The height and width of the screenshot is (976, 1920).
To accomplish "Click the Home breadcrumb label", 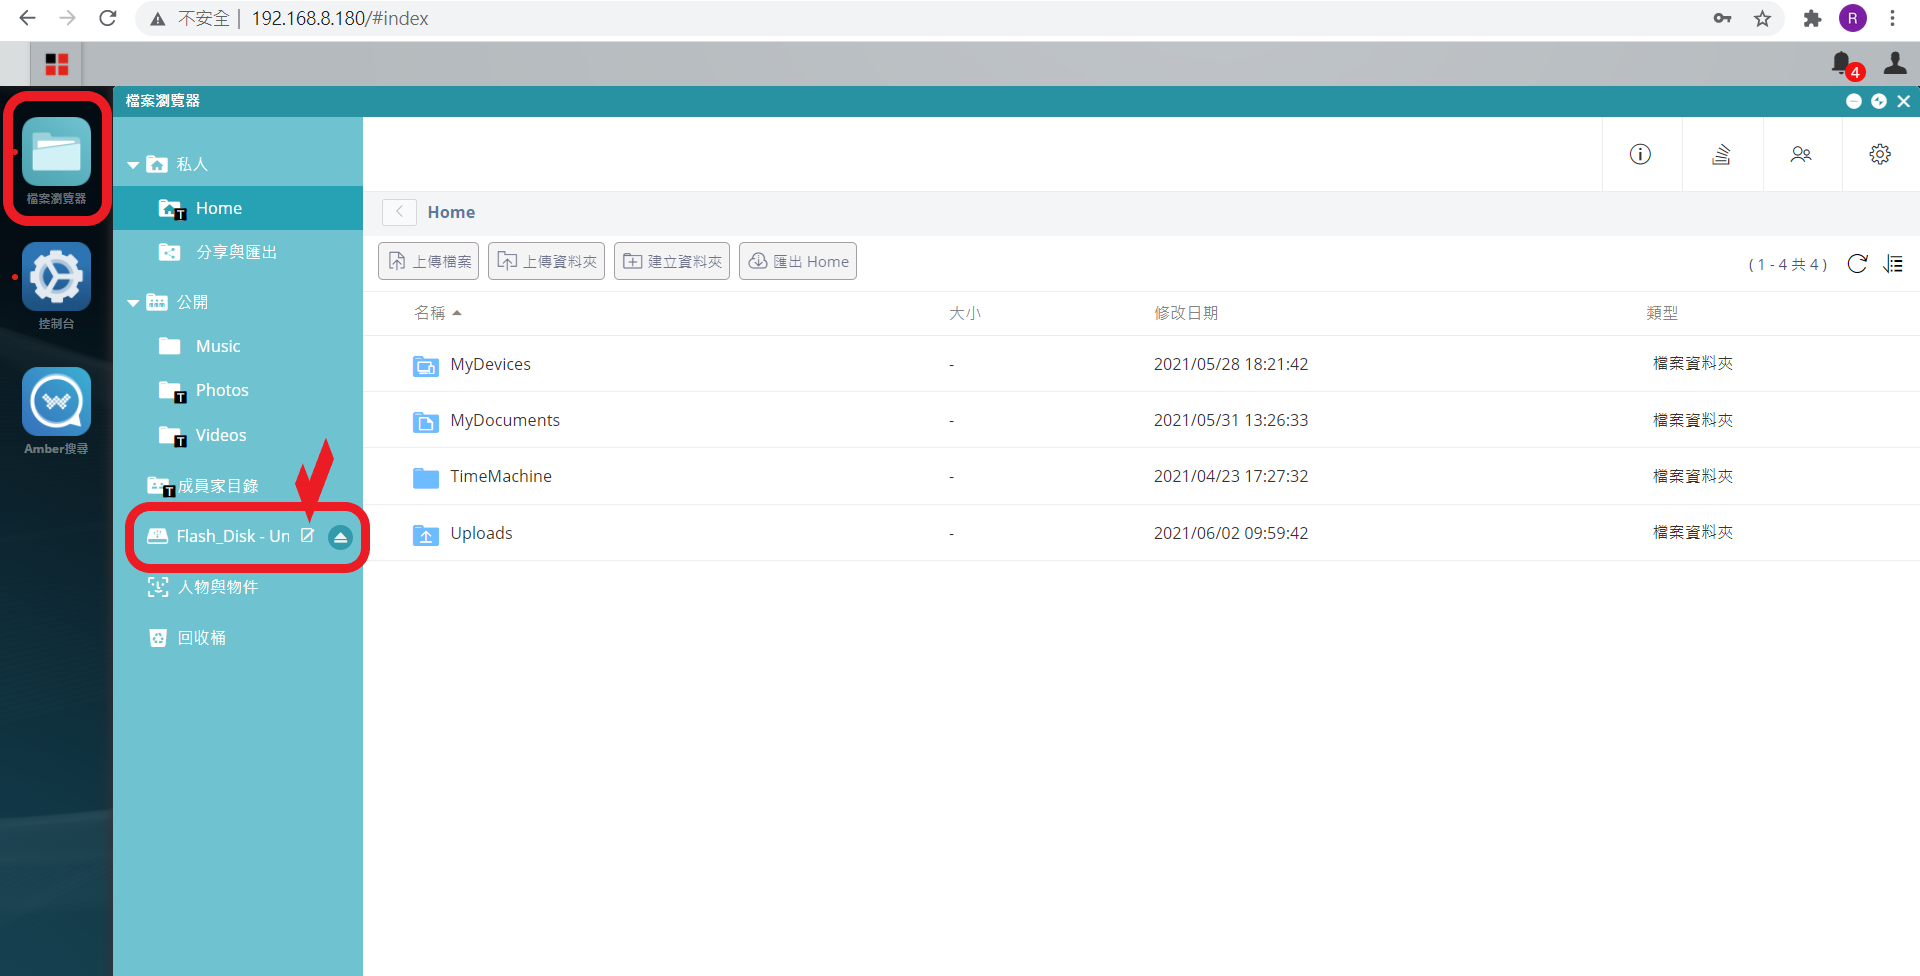I will (x=451, y=212).
